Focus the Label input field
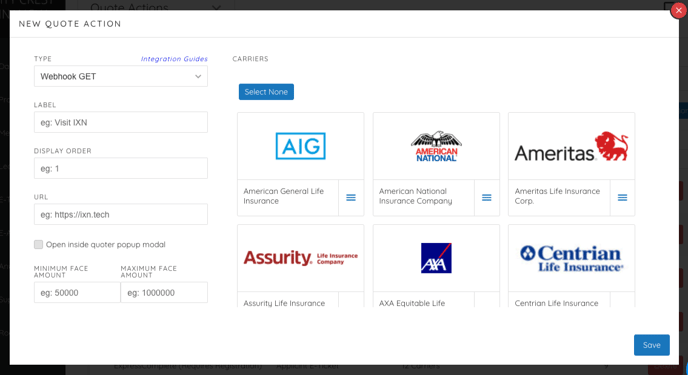The width and height of the screenshot is (688, 375). [x=121, y=122]
